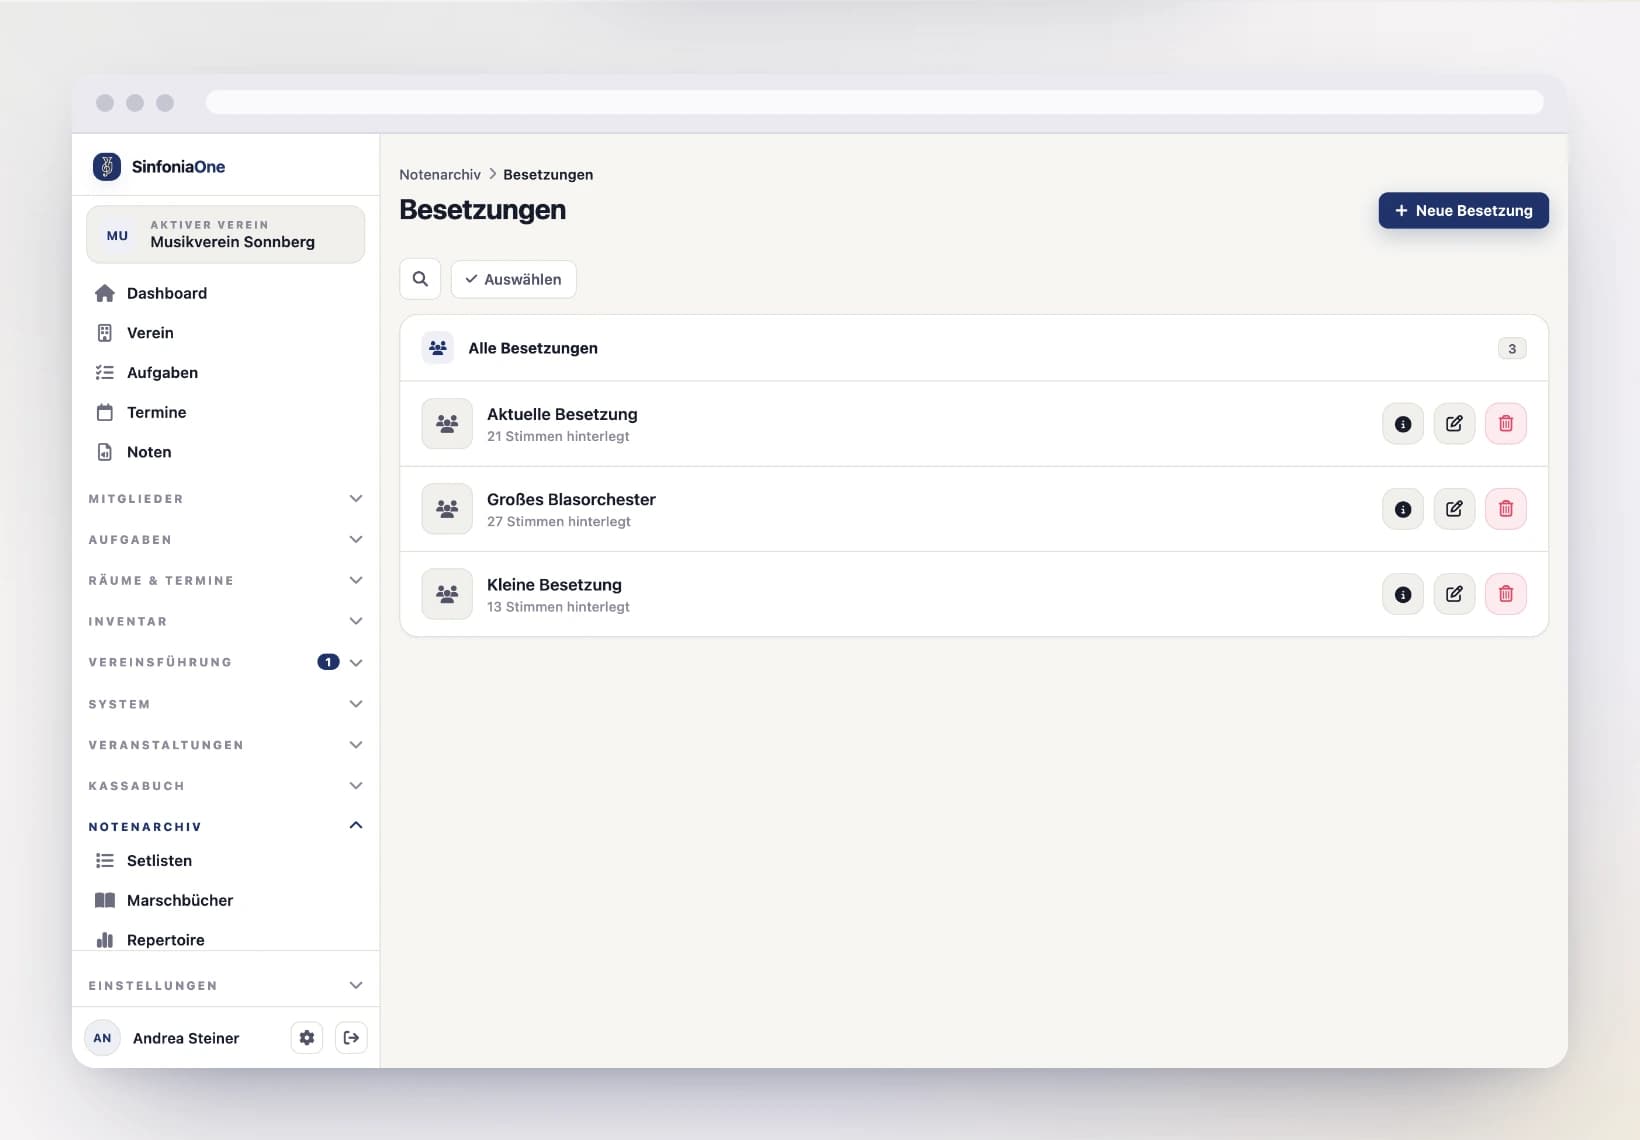Edit the Kleine Besetzung entry
Image resolution: width=1640 pixels, height=1140 pixels.
tap(1454, 594)
